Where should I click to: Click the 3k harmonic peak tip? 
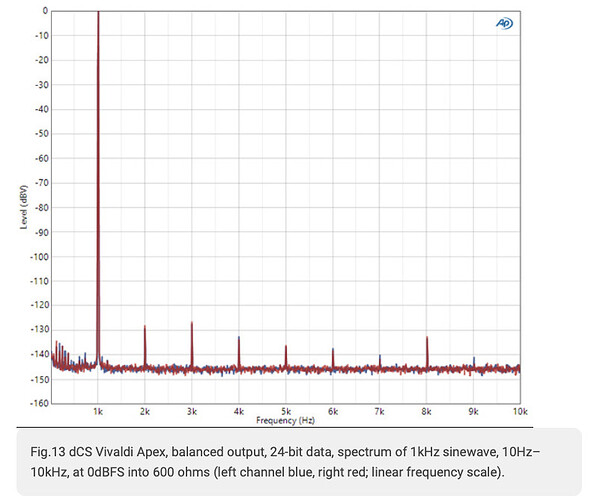coord(192,323)
